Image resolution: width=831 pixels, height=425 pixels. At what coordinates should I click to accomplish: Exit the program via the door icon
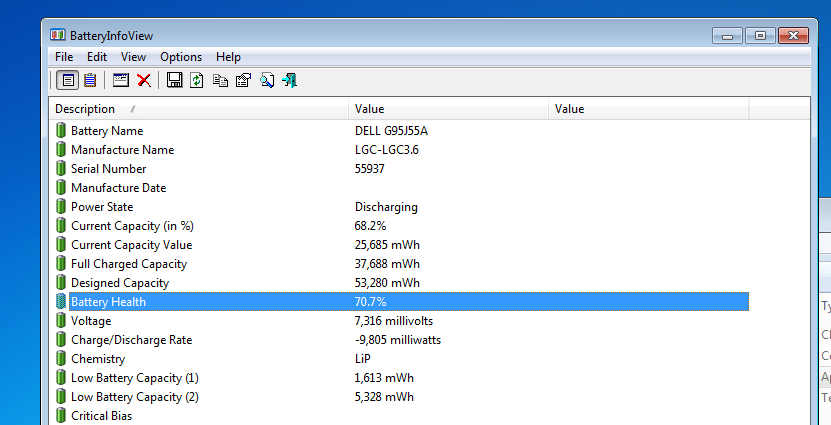289,81
